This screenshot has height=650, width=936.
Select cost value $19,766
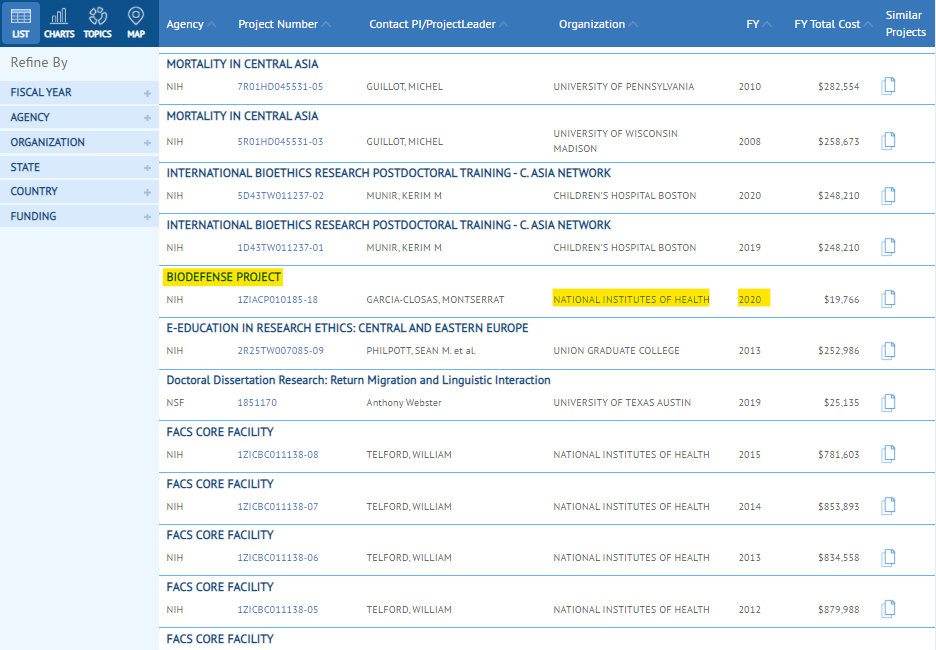(x=842, y=300)
